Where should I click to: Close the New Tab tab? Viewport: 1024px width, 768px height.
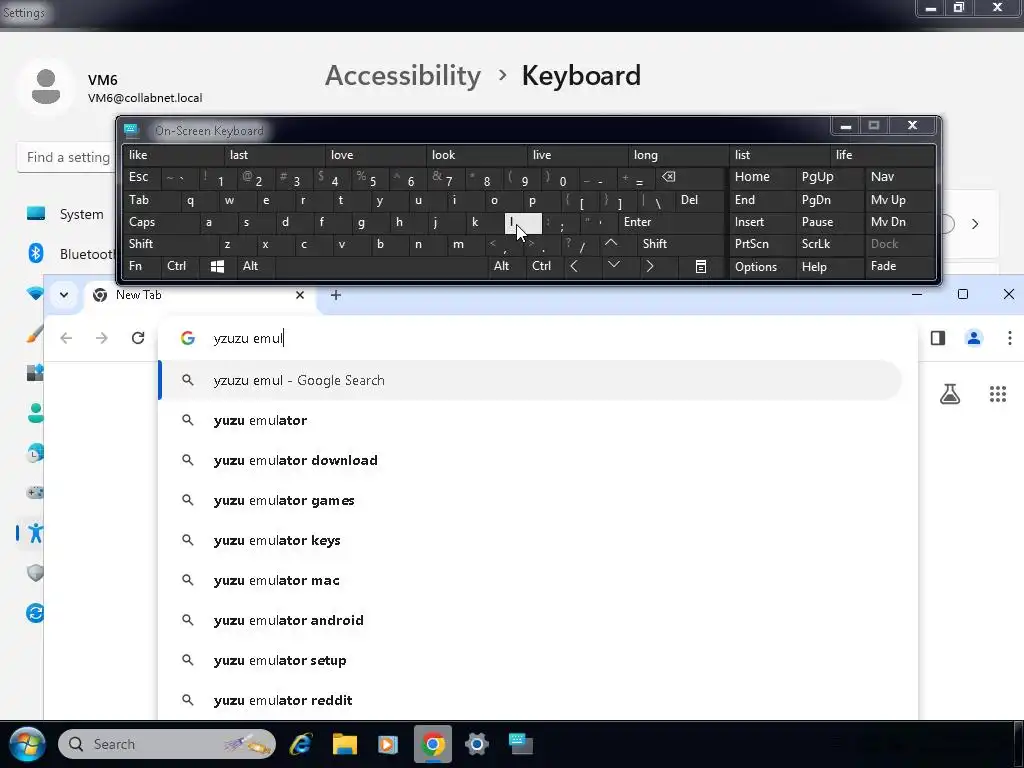300,295
